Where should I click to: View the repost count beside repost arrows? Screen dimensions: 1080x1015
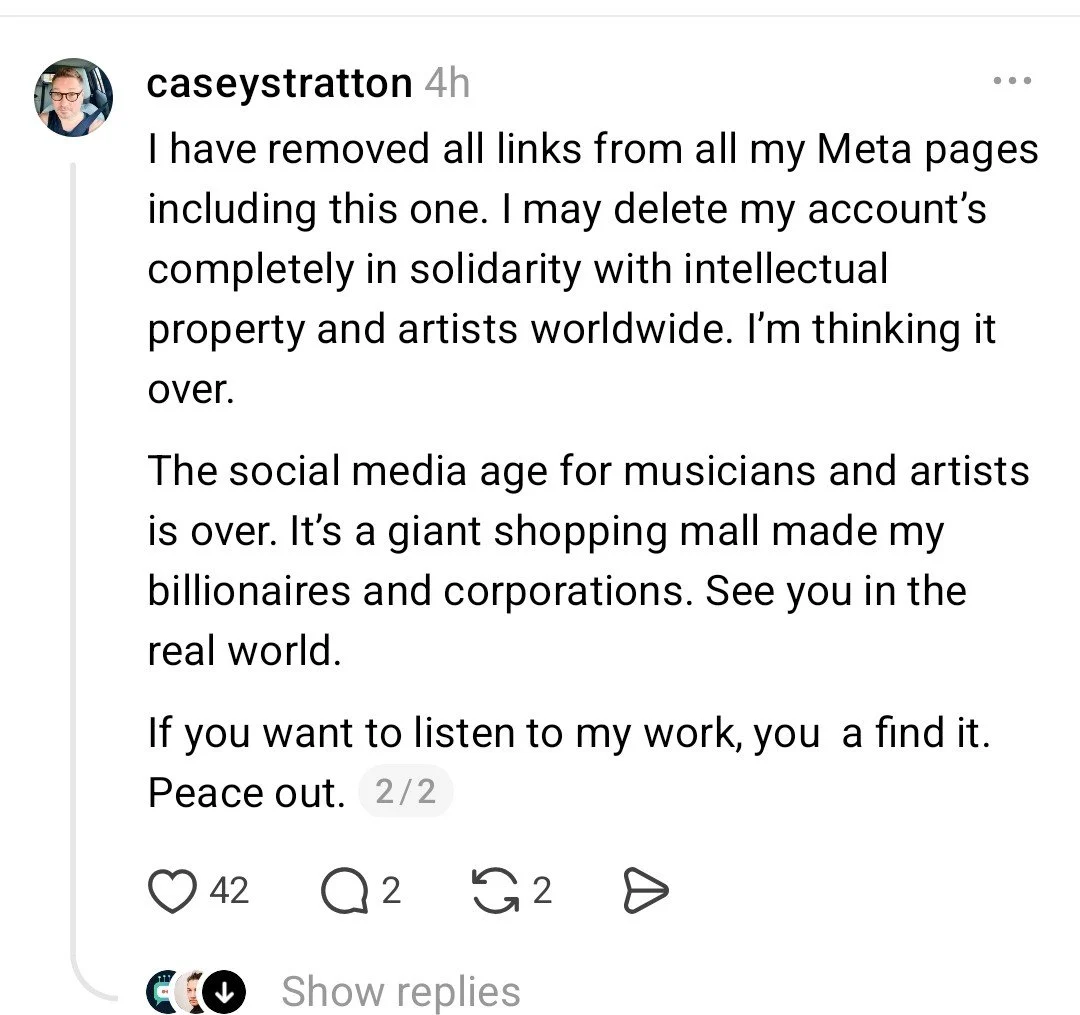[542, 891]
